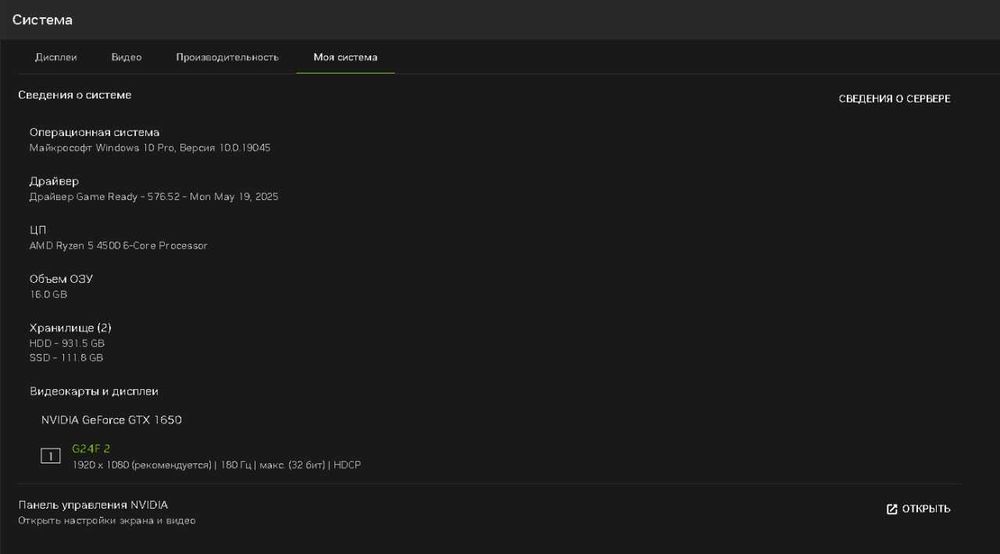Screen dimensions: 1000x554
Task: Click the AMD Ryzen 5 4500 processor text
Action: point(118,245)
